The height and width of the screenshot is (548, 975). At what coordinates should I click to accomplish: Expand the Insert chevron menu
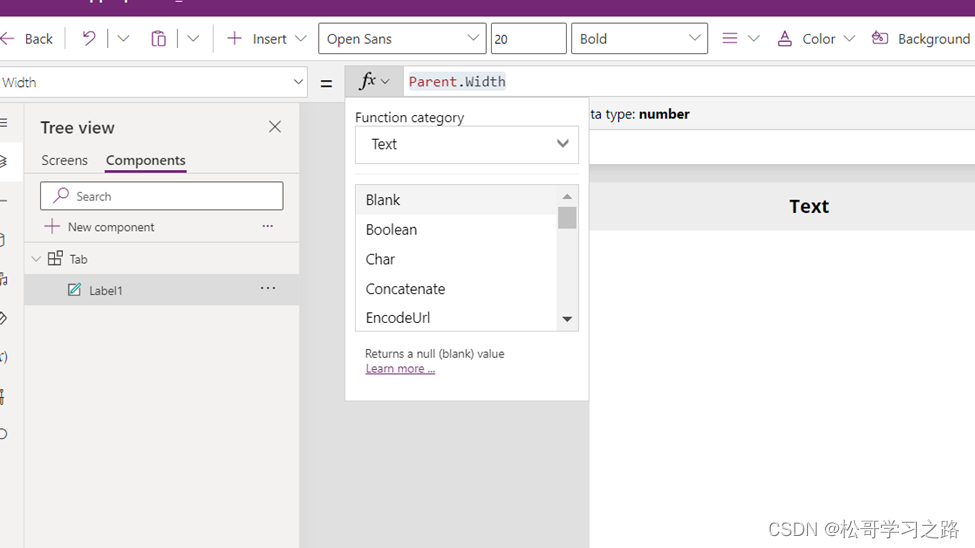(x=300, y=39)
